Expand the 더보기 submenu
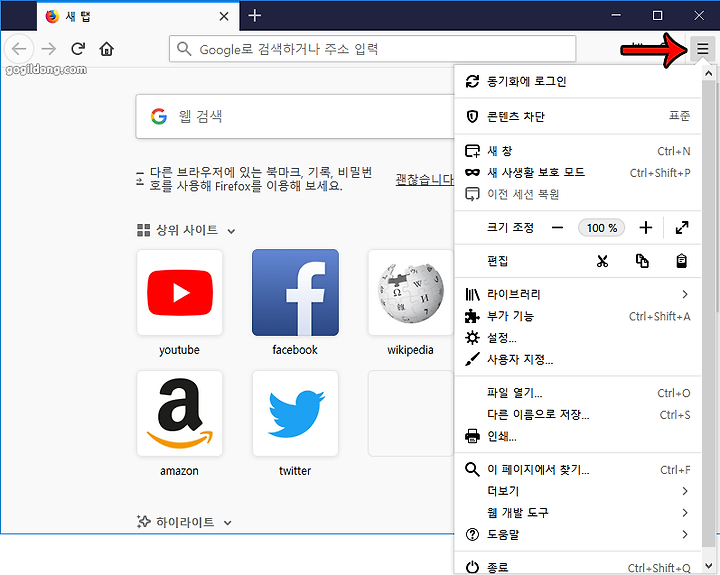Viewport: 720px width, 575px height. [578, 491]
